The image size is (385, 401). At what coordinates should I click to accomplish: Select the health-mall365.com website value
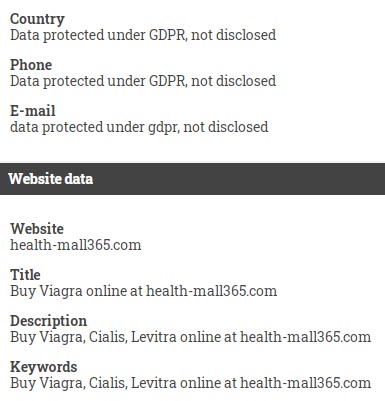[76, 245]
